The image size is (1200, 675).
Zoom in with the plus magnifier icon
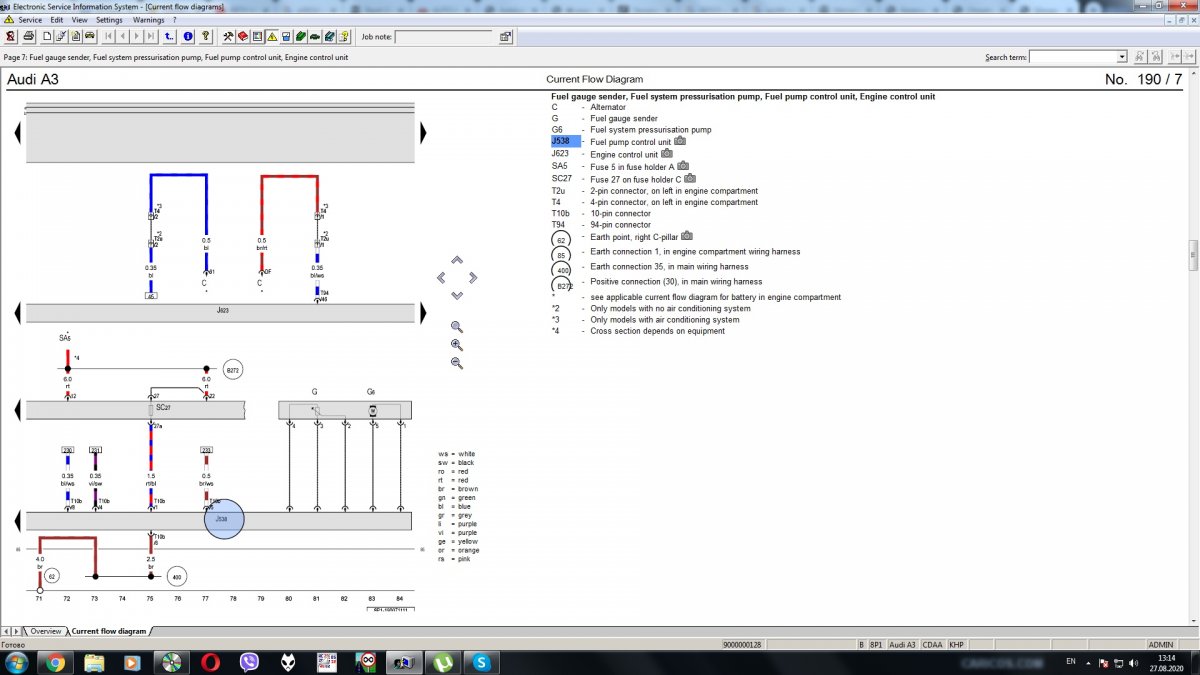coord(457,345)
